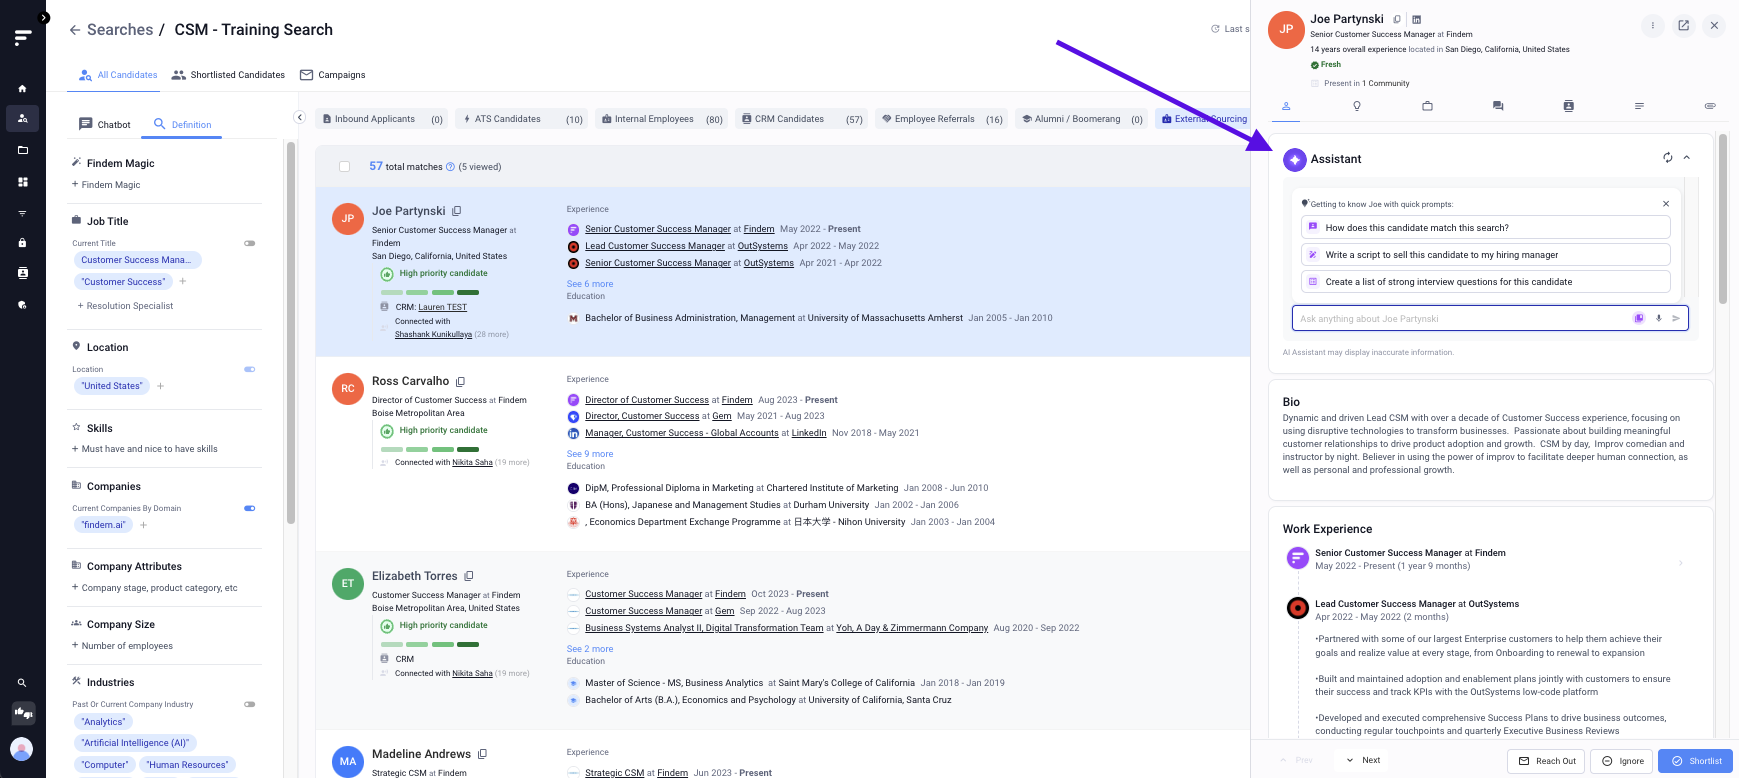Open the contacts book icon in sidebar

tap(22, 273)
